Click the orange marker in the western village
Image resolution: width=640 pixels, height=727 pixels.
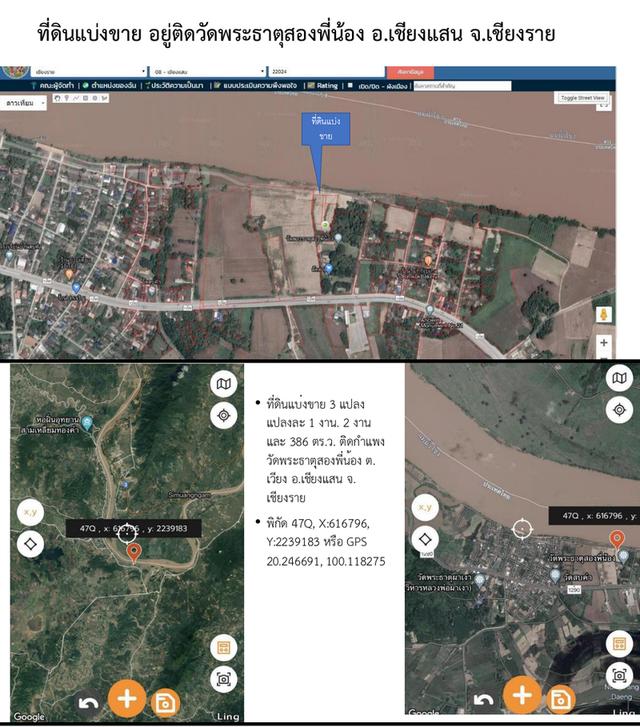[x=69, y=274]
